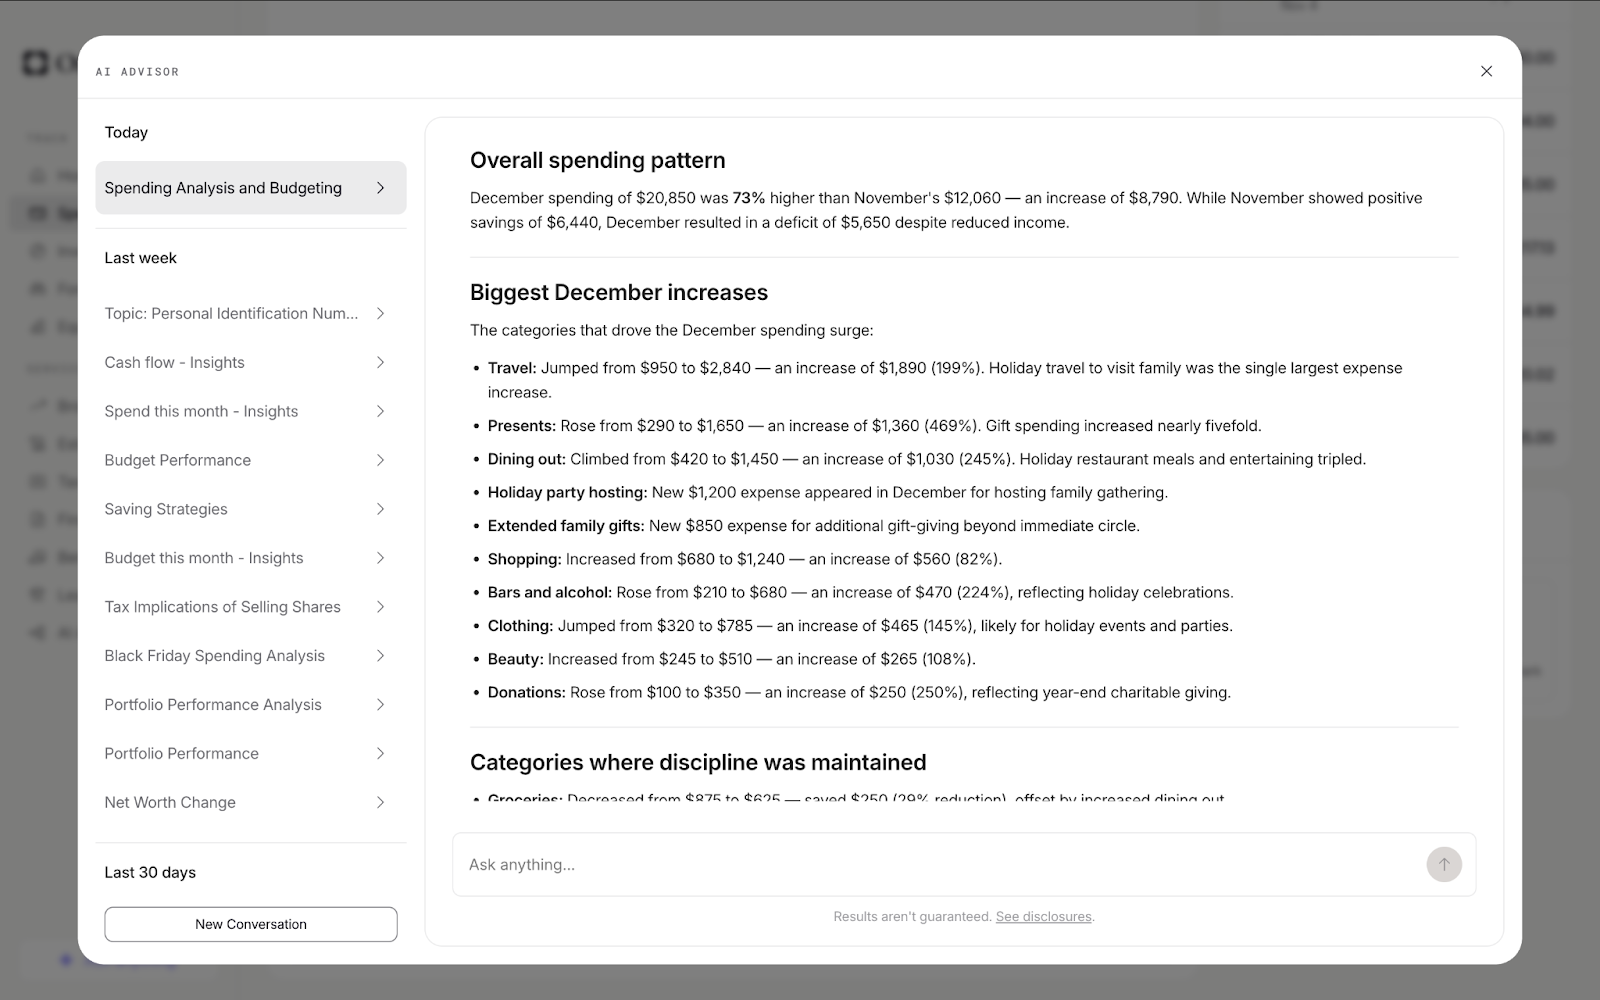Click chevron beside Net Worth Change
1600x1000 pixels.
(380, 803)
